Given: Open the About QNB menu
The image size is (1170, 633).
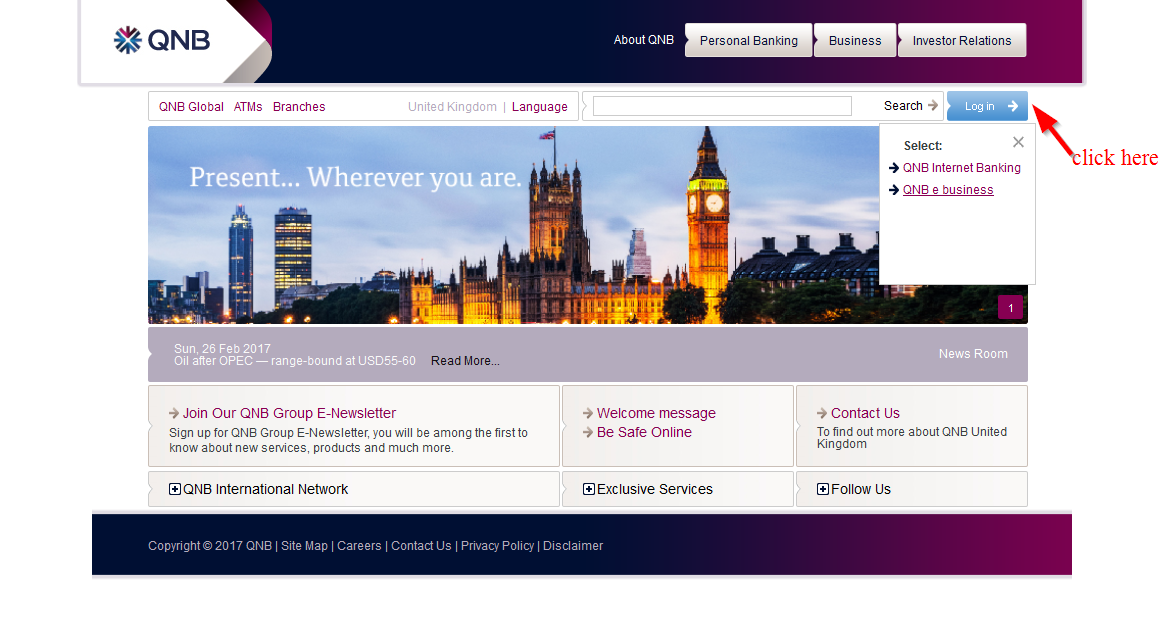Looking at the screenshot, I should (643, 40).
